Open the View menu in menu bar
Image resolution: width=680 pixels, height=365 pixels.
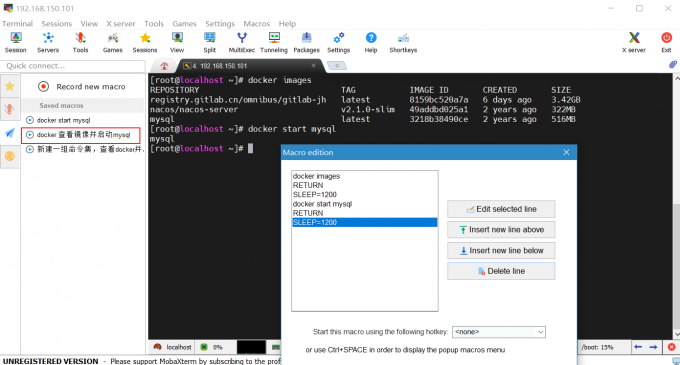coord(89,23)
